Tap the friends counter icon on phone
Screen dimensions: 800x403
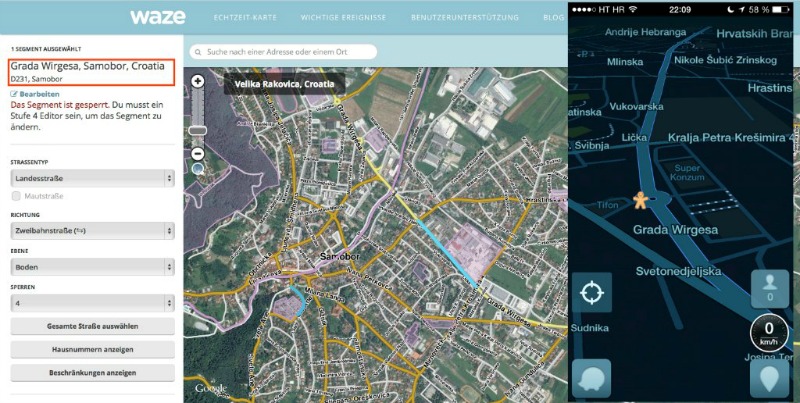[x=769, y=288]
